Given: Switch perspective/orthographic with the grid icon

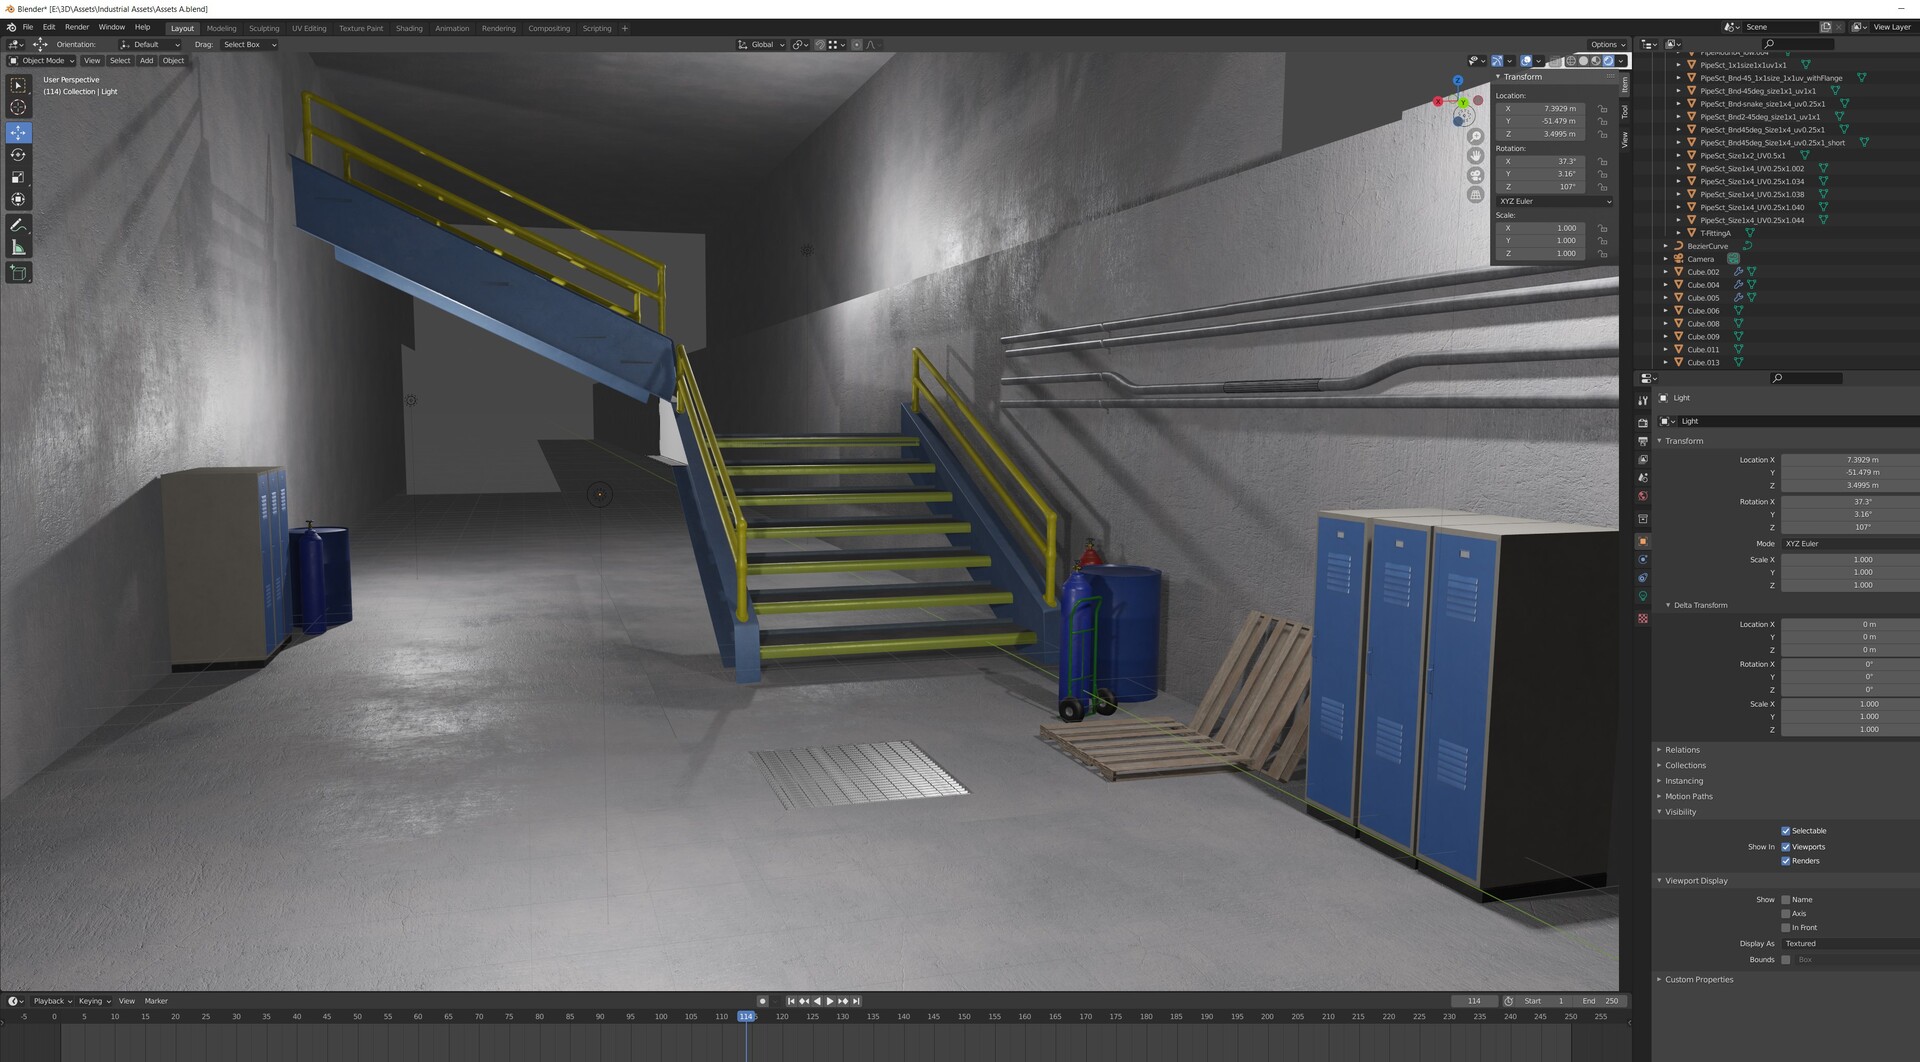Looking at the screenshot, I should tap(1475, 195).
